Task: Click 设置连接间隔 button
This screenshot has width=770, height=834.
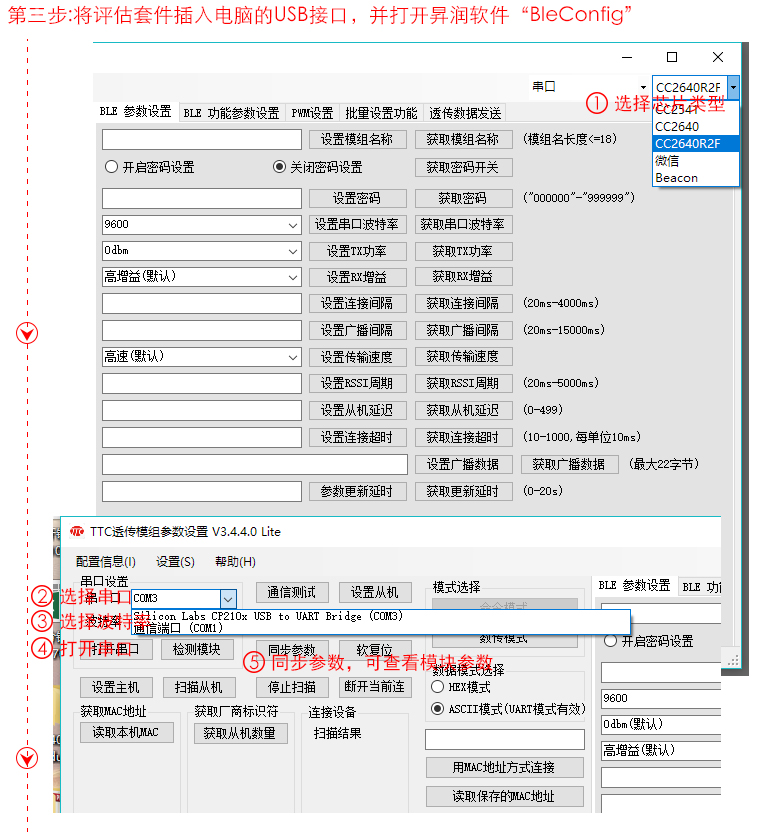Action: pyautogui.click(x=357, y=304)
